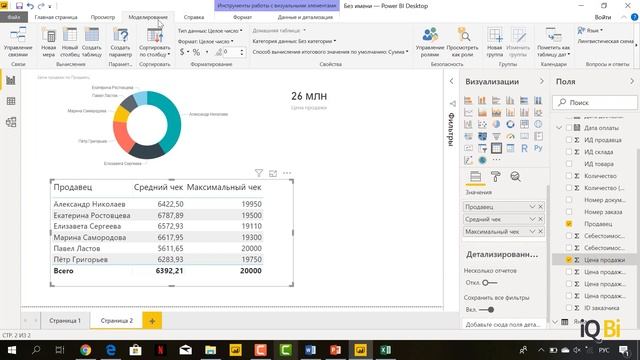This screenshot has width=640, height=360.
Task: Open Формат: Целое число dropdown
Action: point(205,41)
